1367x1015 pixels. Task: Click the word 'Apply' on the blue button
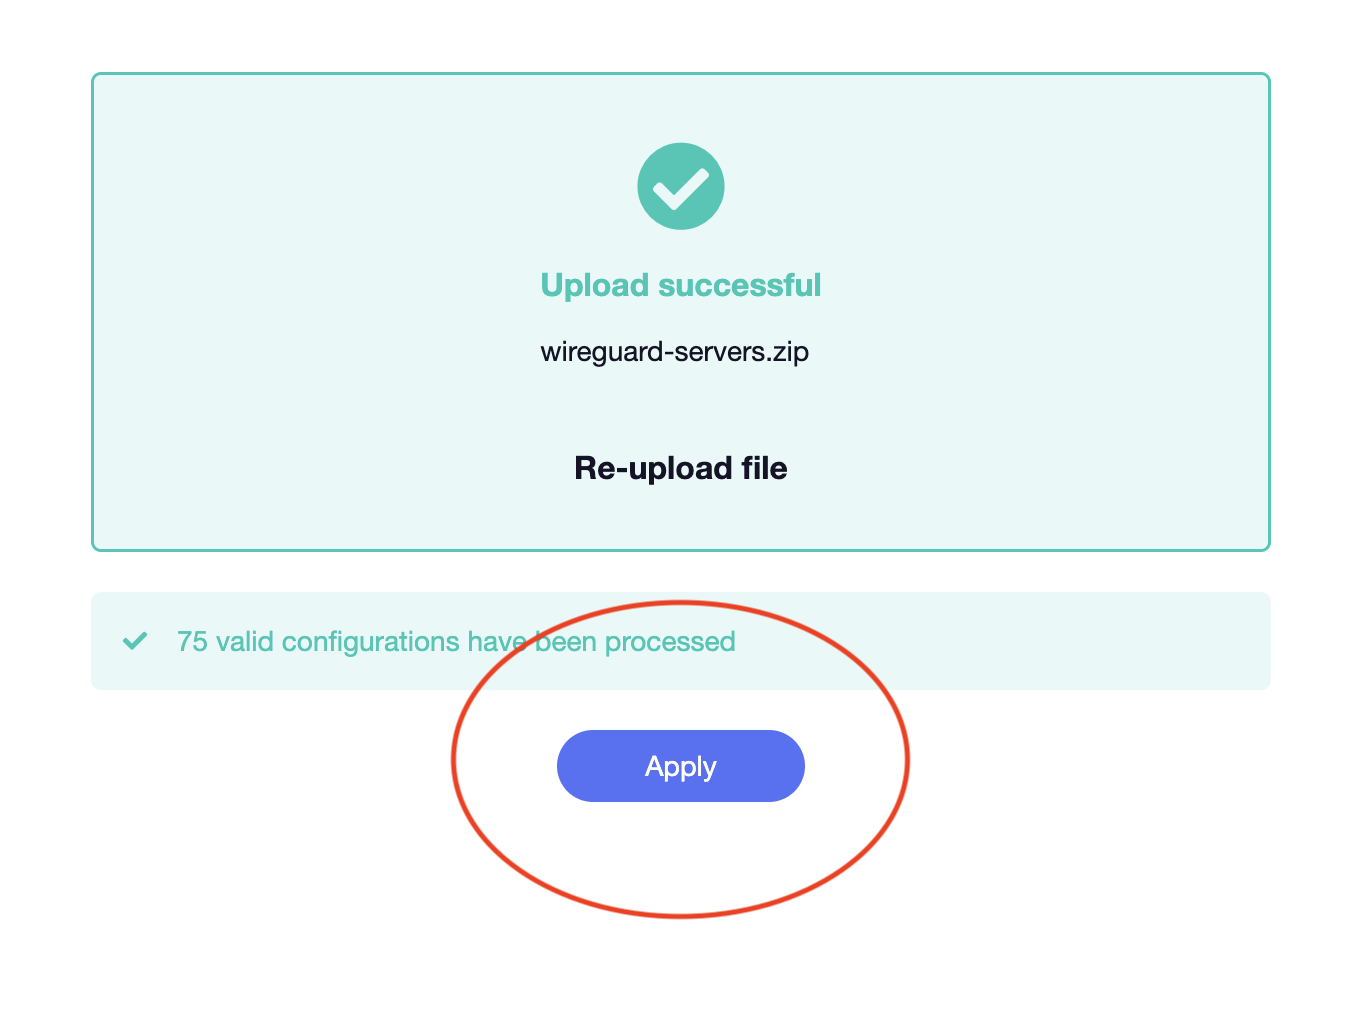pos(680,767)
